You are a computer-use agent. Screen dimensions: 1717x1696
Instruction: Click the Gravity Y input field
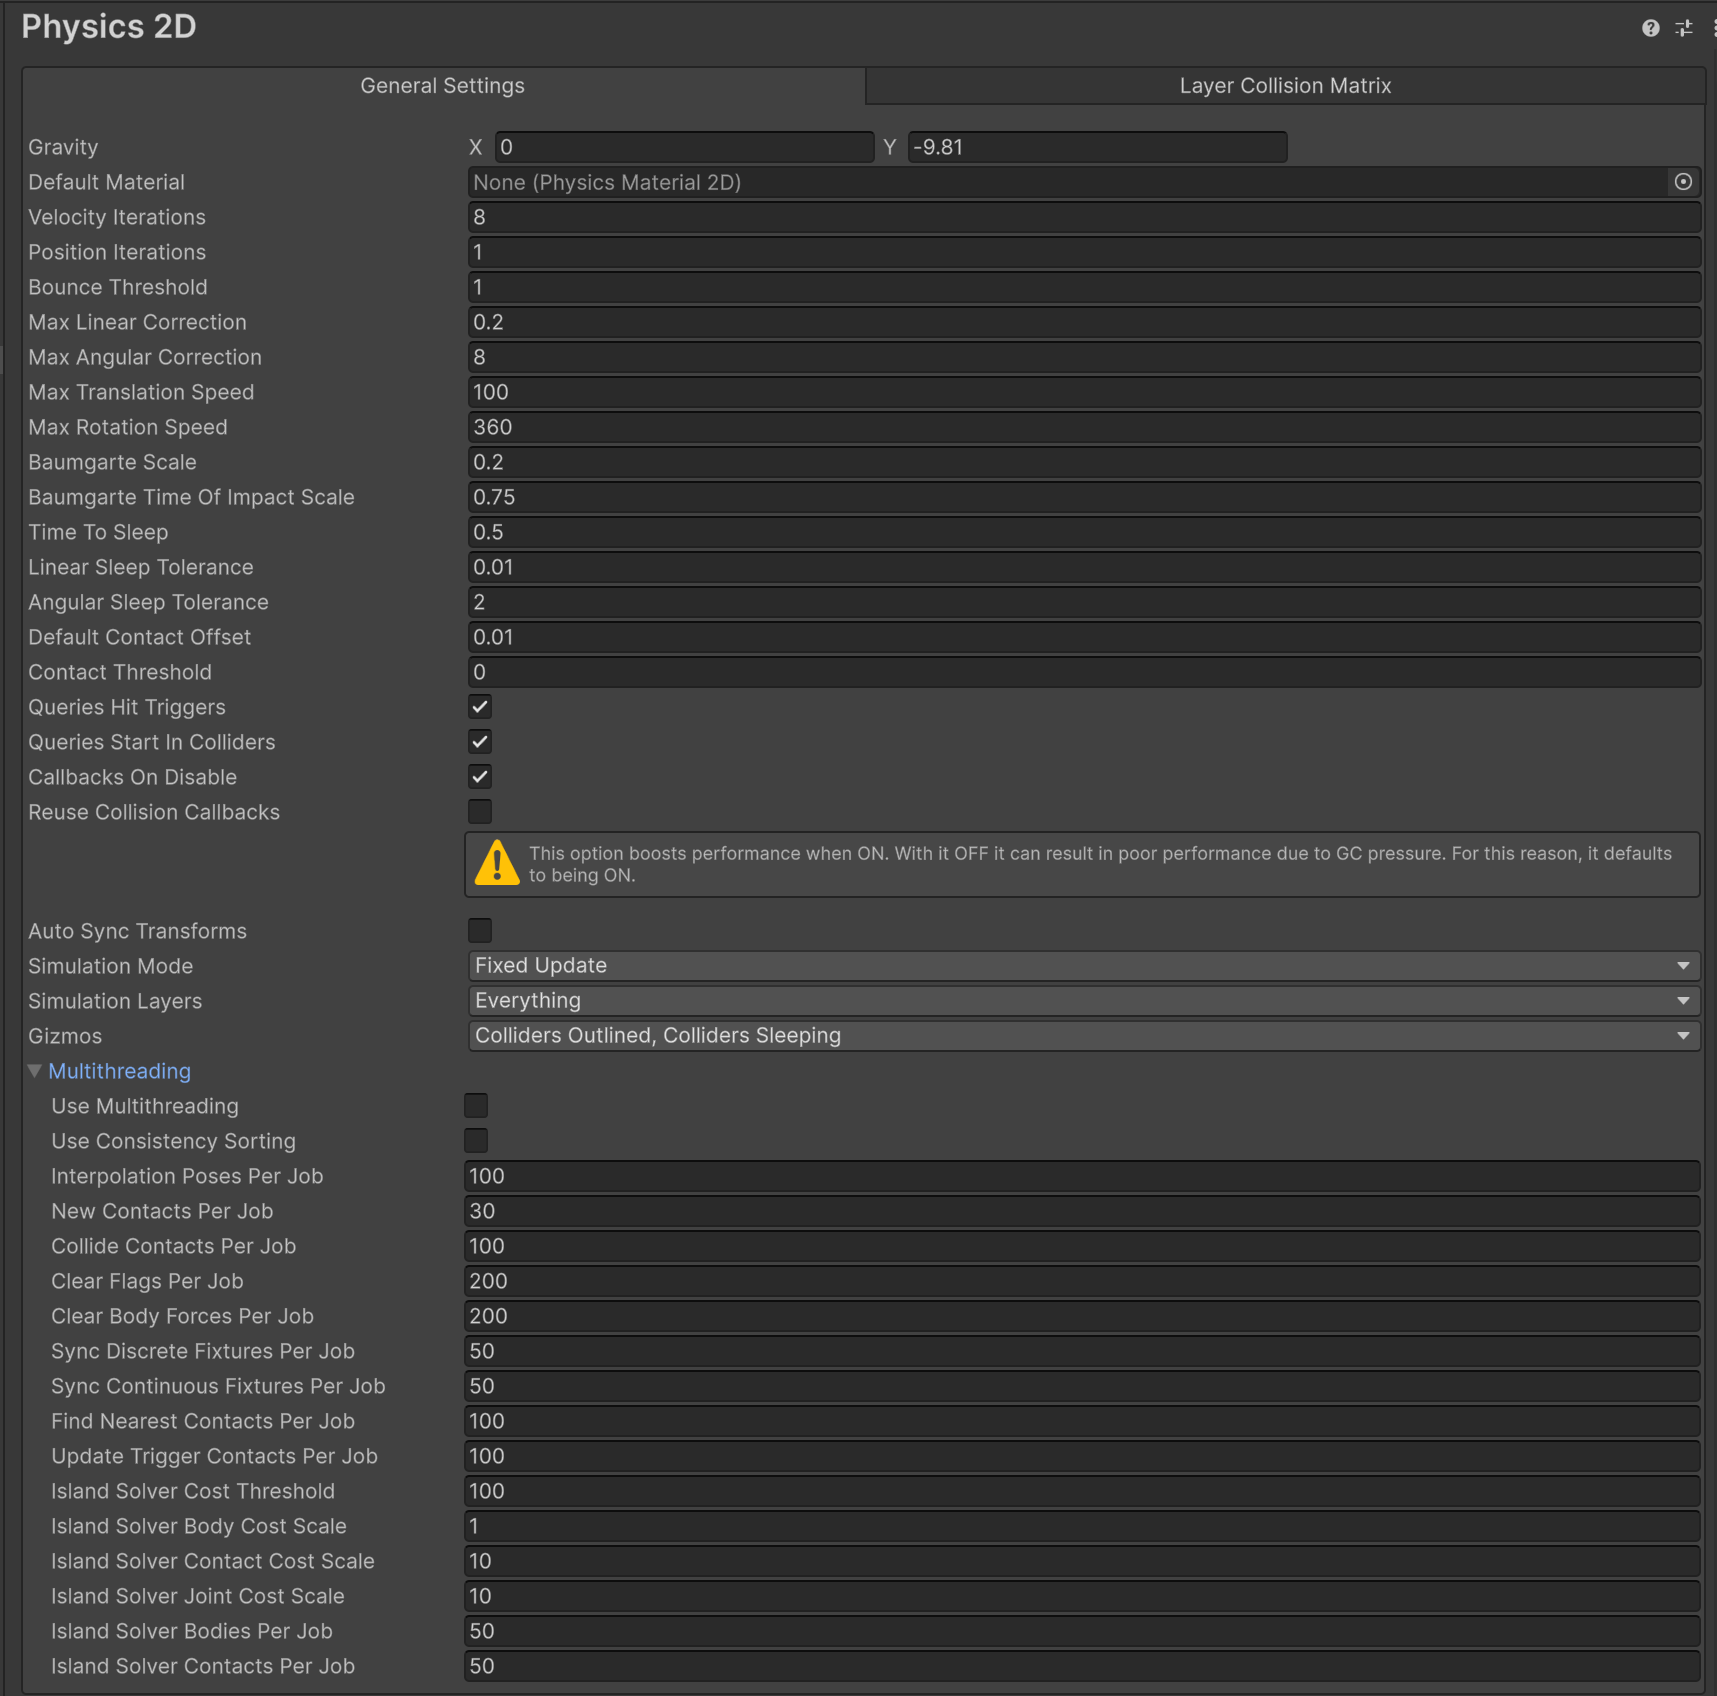click(1096, 147)
